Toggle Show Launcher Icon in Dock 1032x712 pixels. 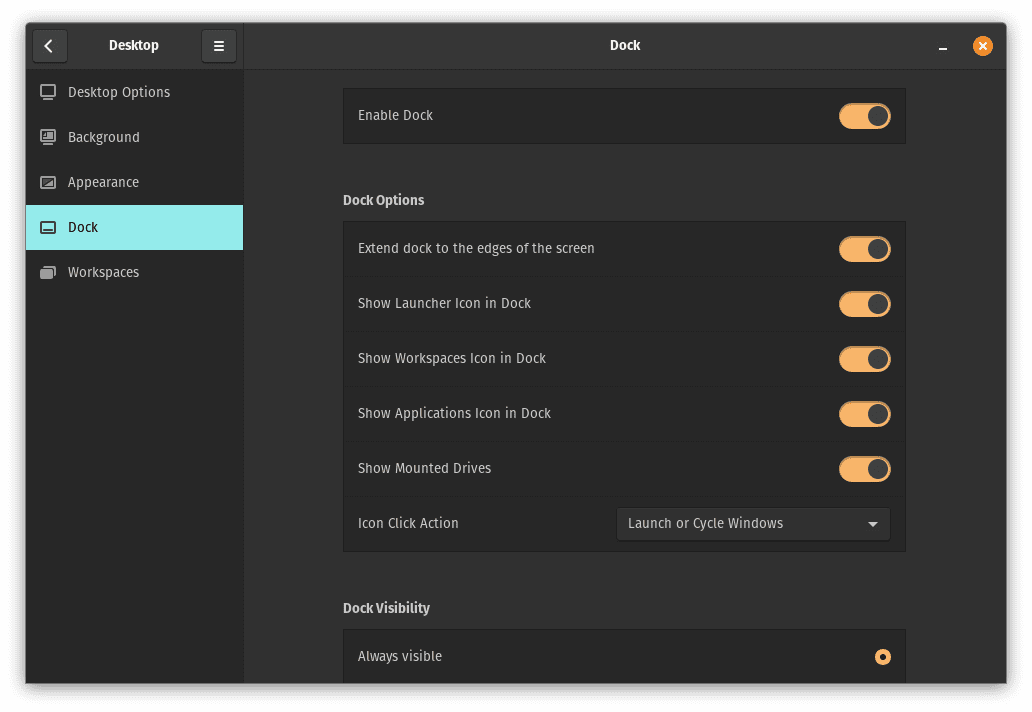[865, 304]
